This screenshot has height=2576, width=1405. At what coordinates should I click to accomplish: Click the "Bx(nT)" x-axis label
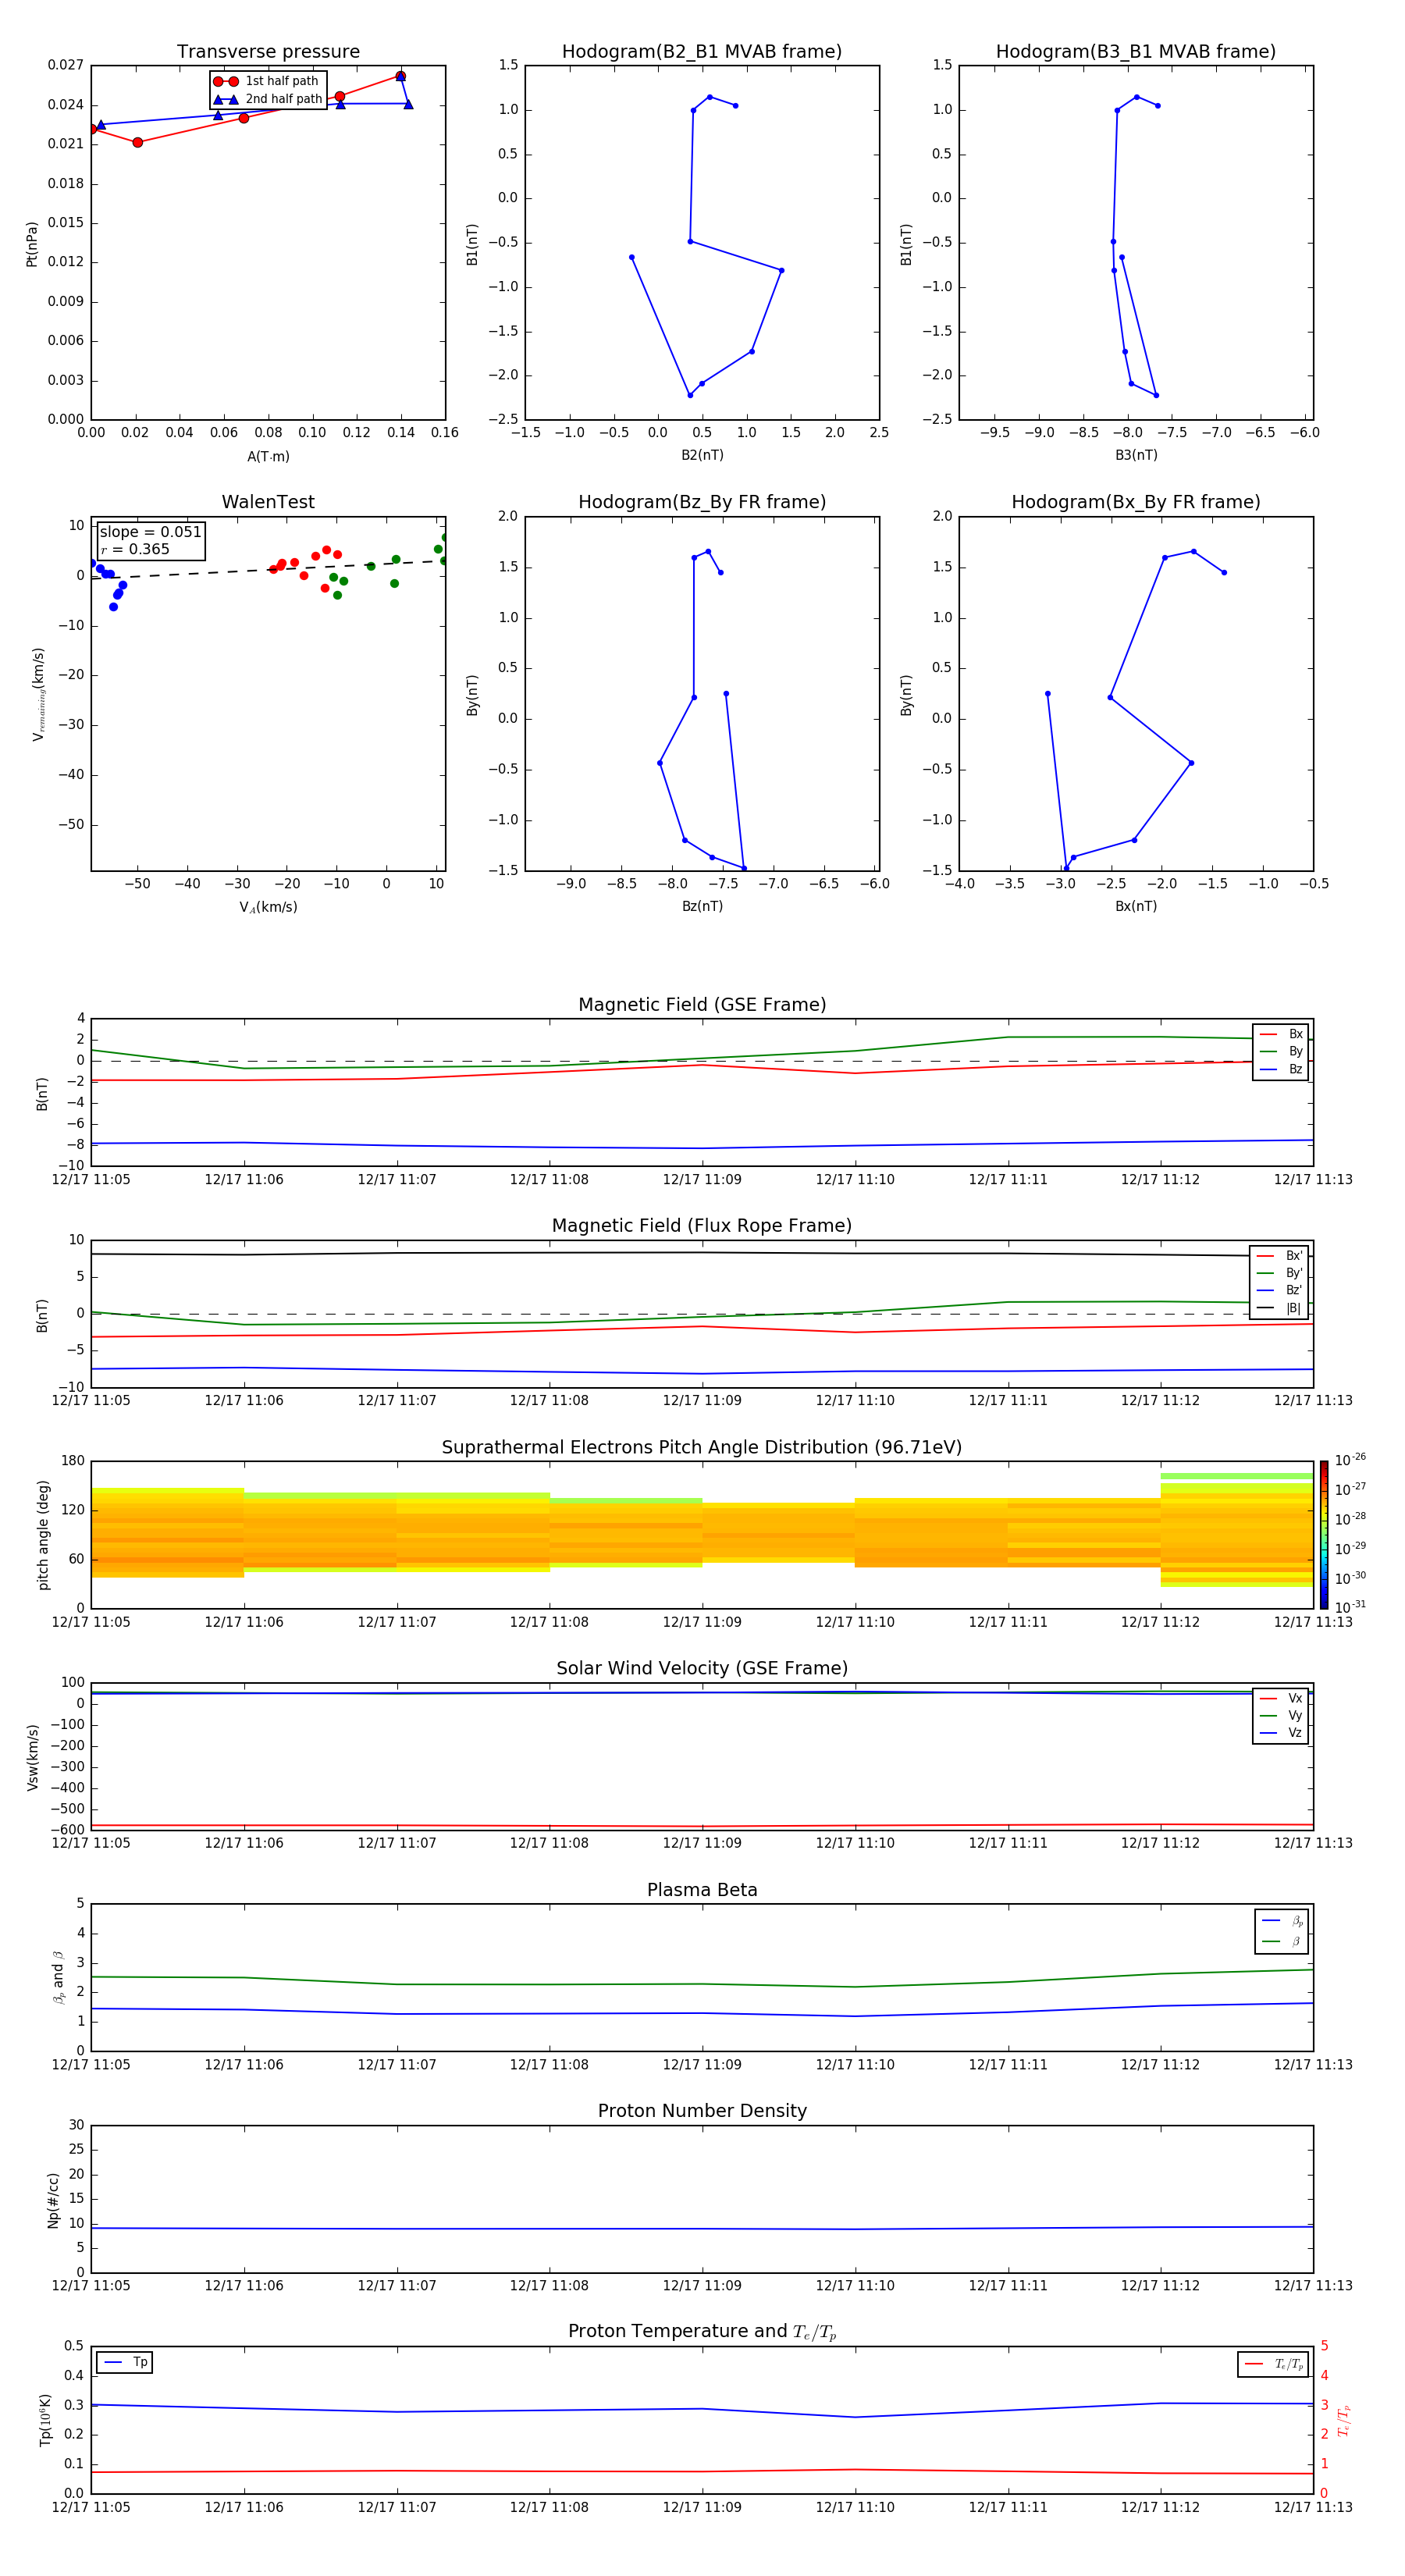coord(1136,906)
